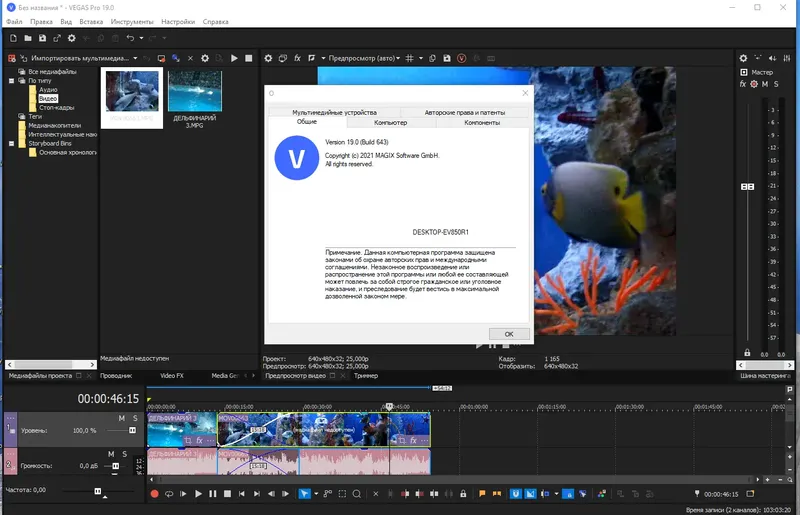Open the 'Файл' menu

click(14, 21)
